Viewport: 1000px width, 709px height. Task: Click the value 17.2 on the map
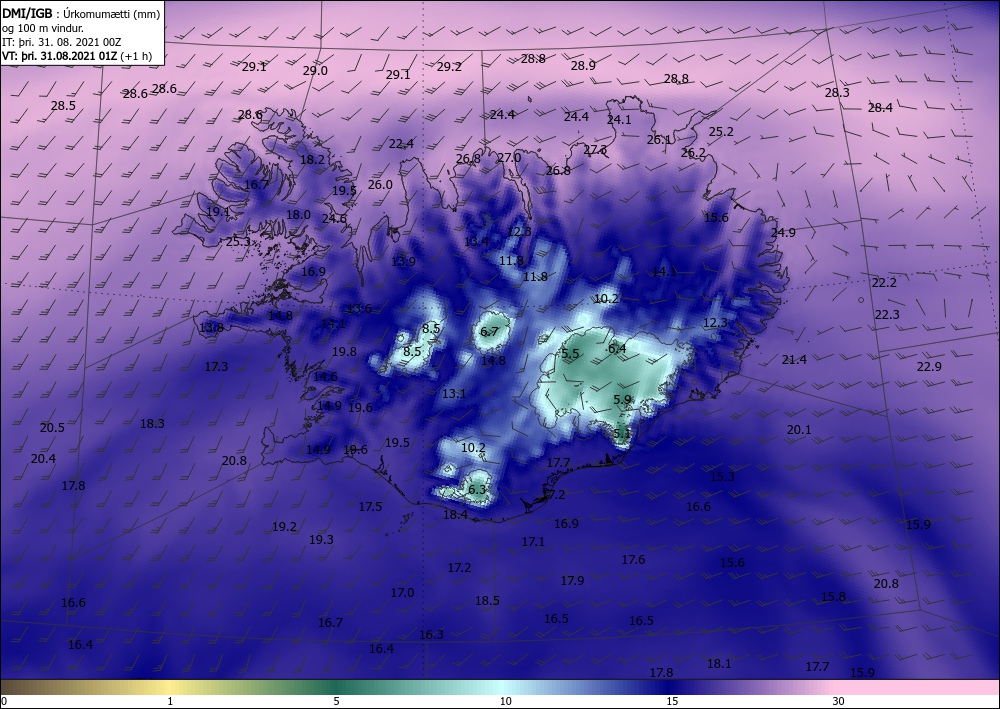459,567
